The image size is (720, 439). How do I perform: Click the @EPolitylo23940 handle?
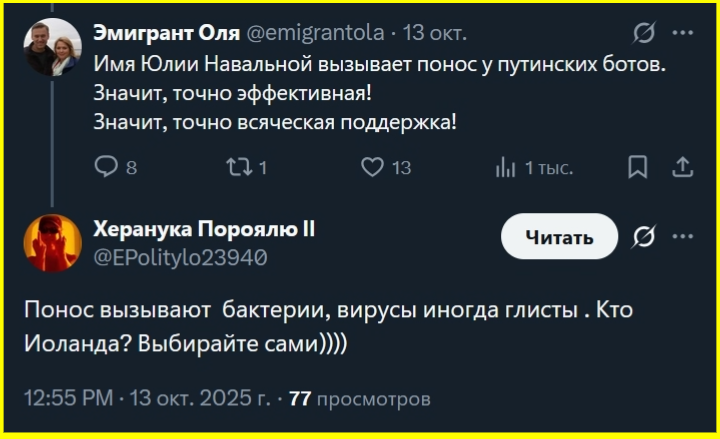point(180,257)
